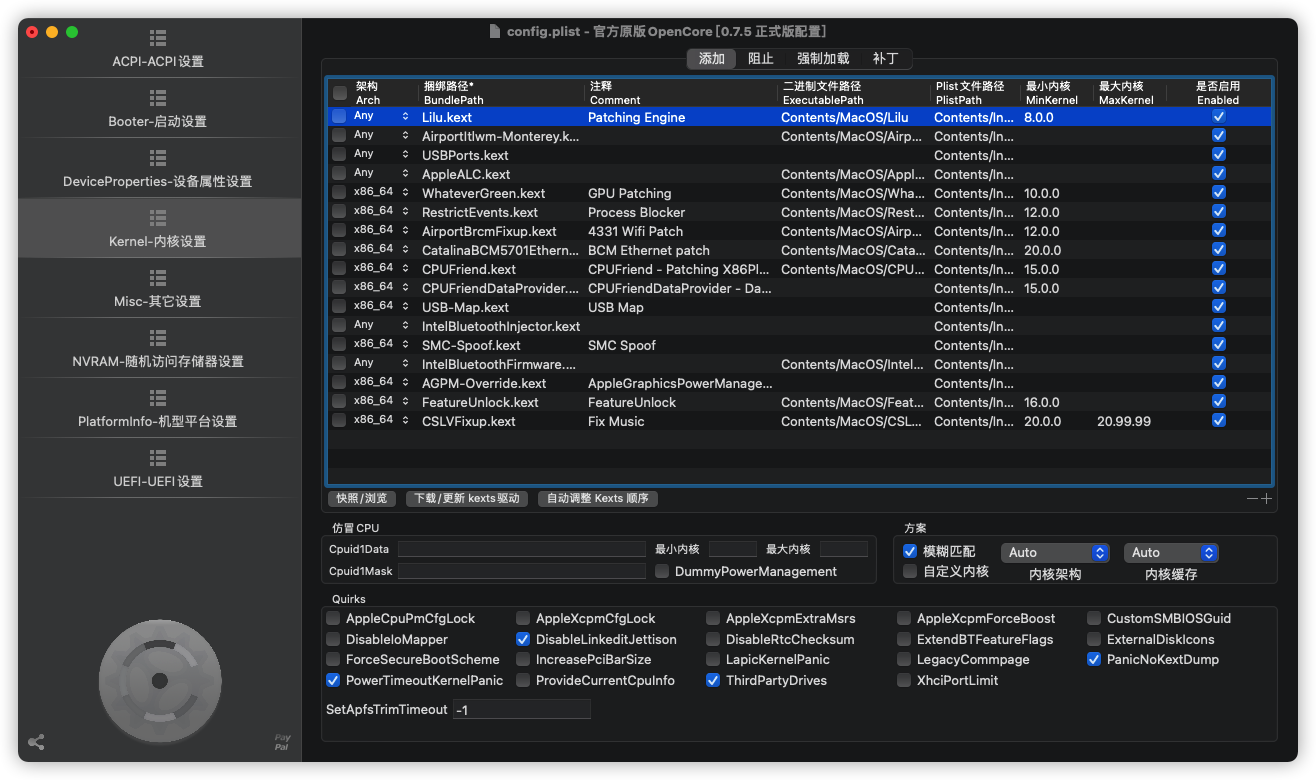Enable the LegacyCommpage quirk
1316x780 pixels.
(x=904, y=659)
